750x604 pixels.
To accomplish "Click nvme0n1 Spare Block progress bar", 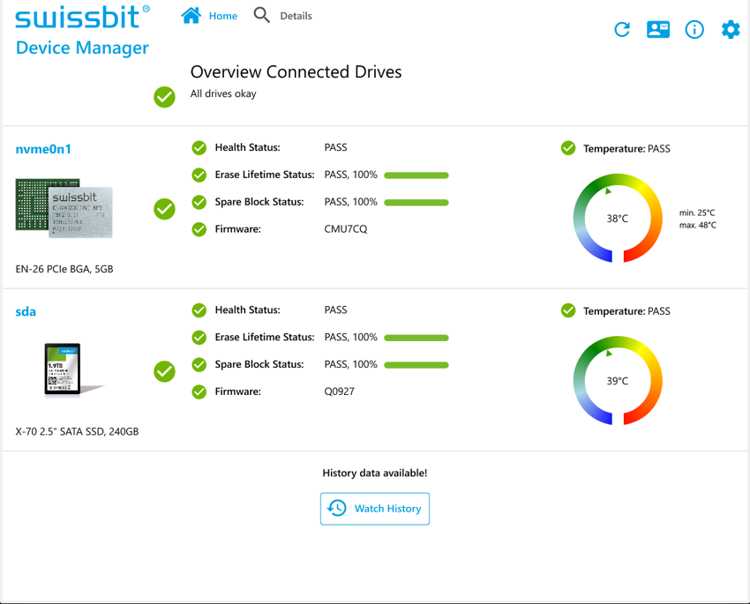I will click(x=416, y=203).
